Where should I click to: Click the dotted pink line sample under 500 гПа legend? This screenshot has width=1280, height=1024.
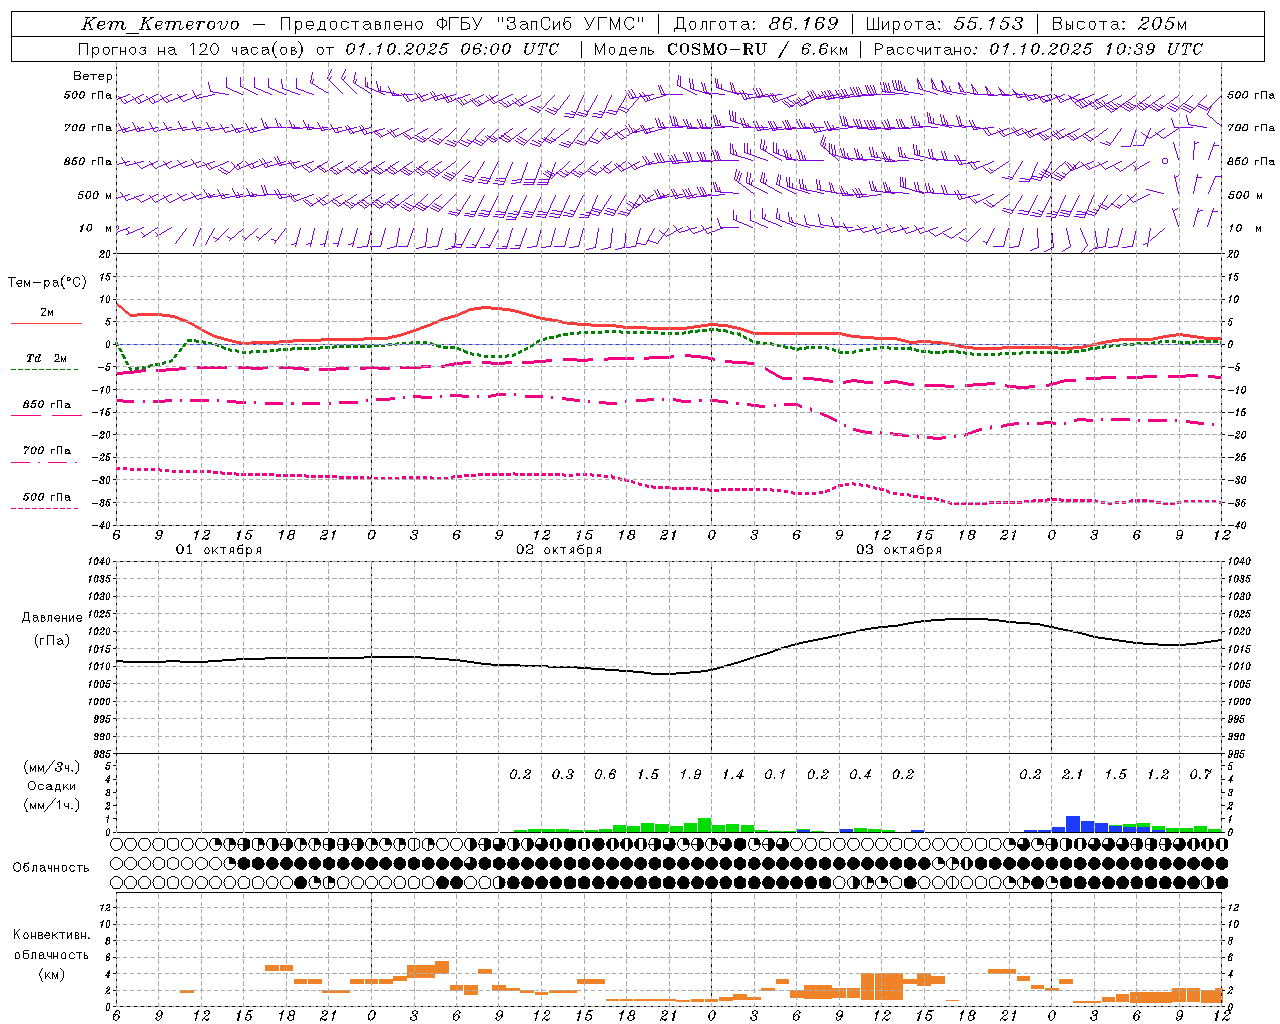(44, 509)
